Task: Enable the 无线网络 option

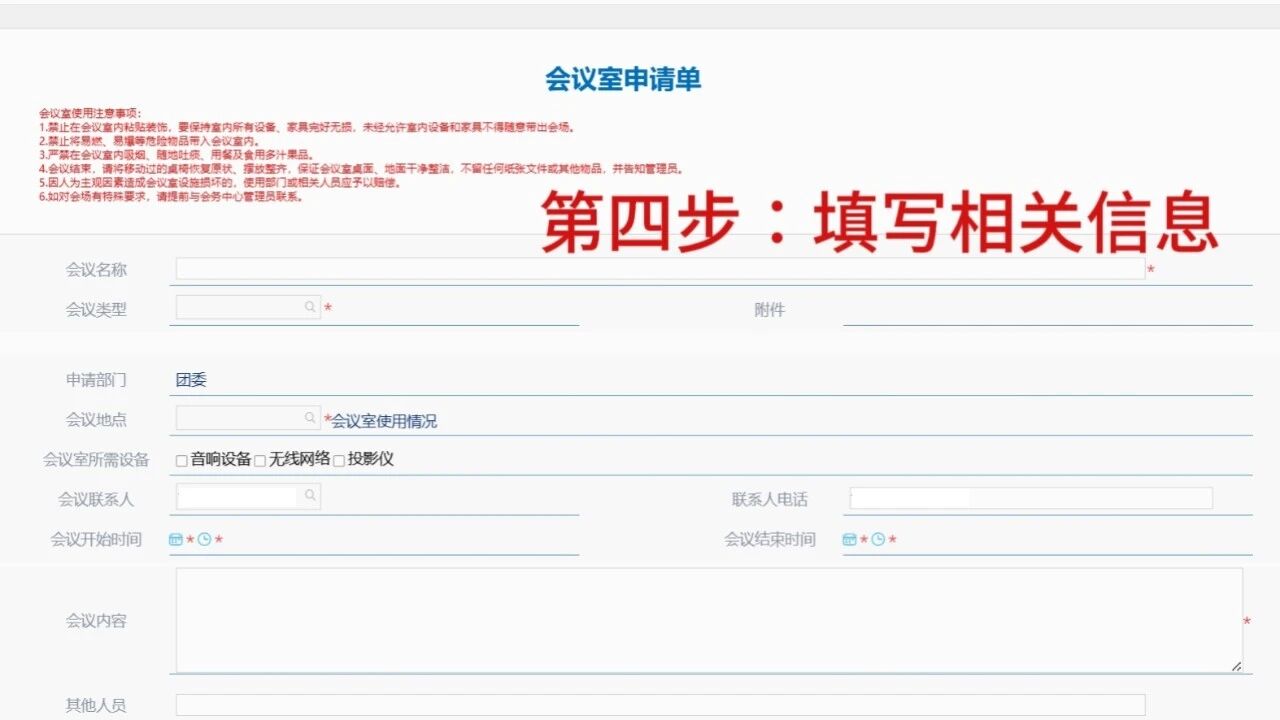Action: 260,460
